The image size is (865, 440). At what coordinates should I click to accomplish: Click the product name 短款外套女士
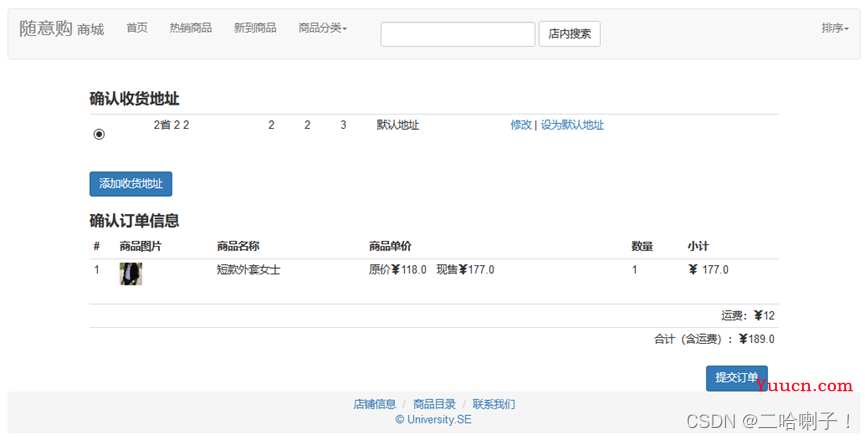click(x=248, y=270)
